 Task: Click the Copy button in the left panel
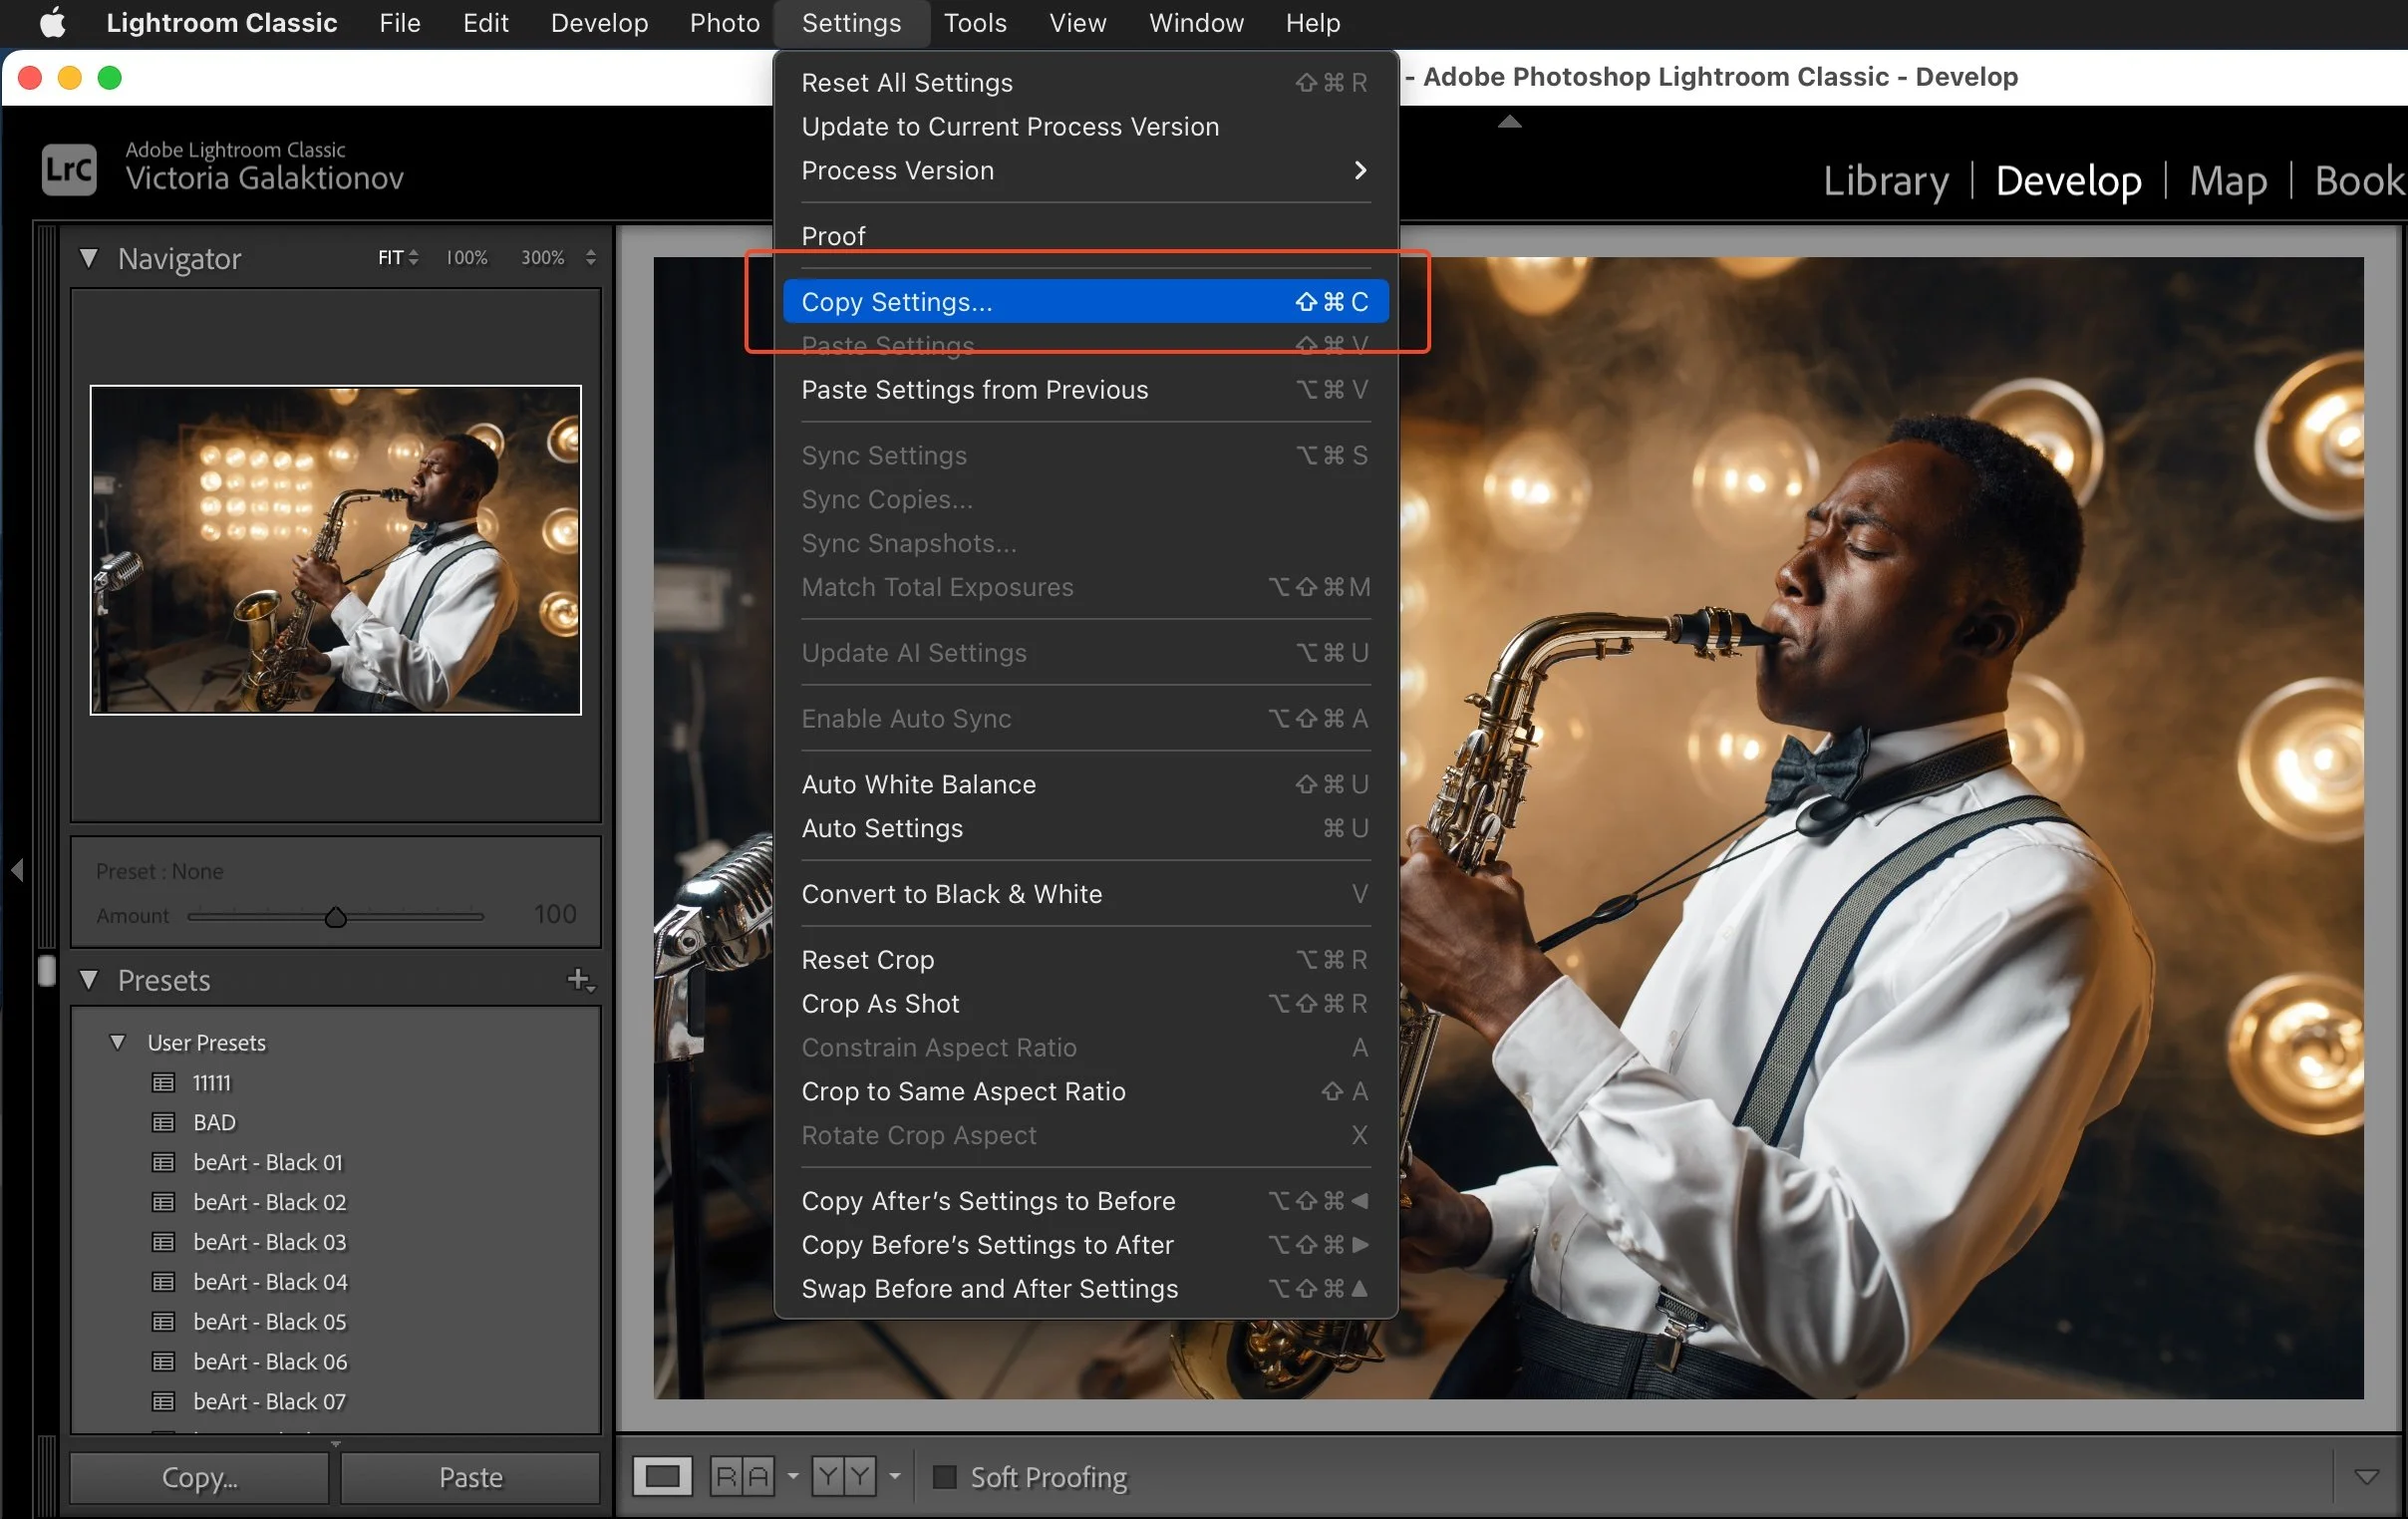[x=199, y=1477]
